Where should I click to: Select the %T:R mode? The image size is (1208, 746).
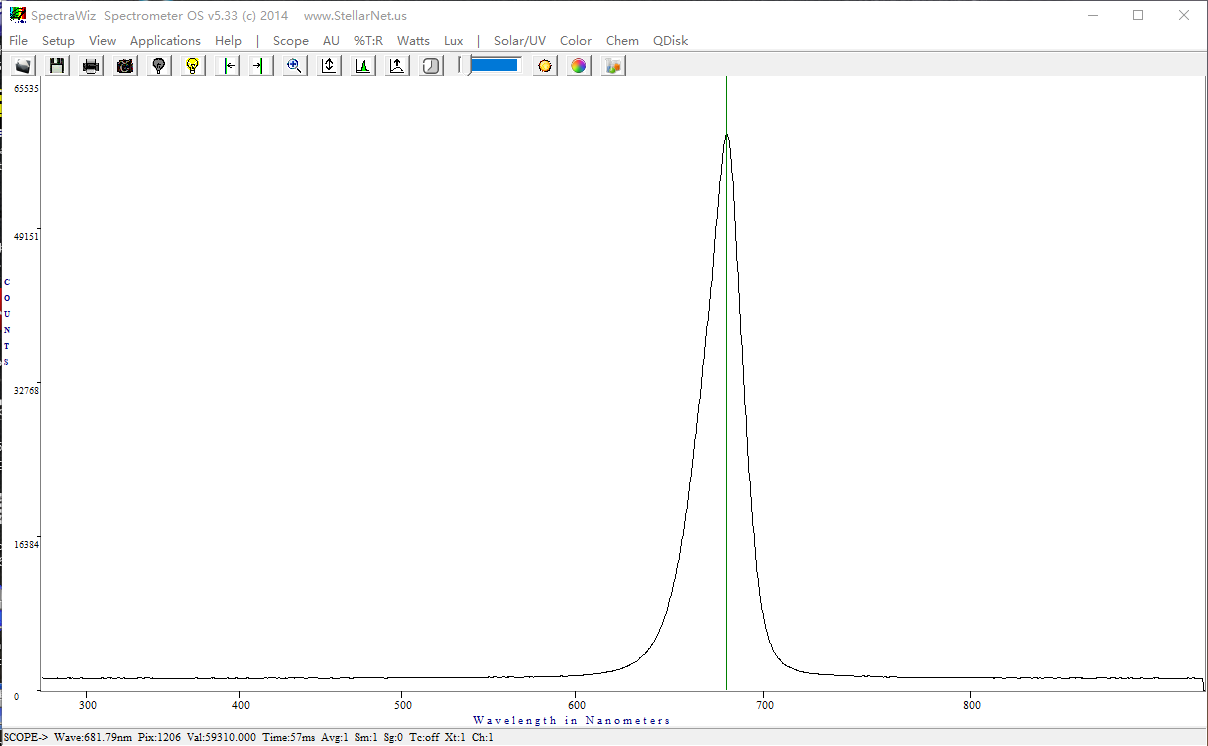point(368,41)
